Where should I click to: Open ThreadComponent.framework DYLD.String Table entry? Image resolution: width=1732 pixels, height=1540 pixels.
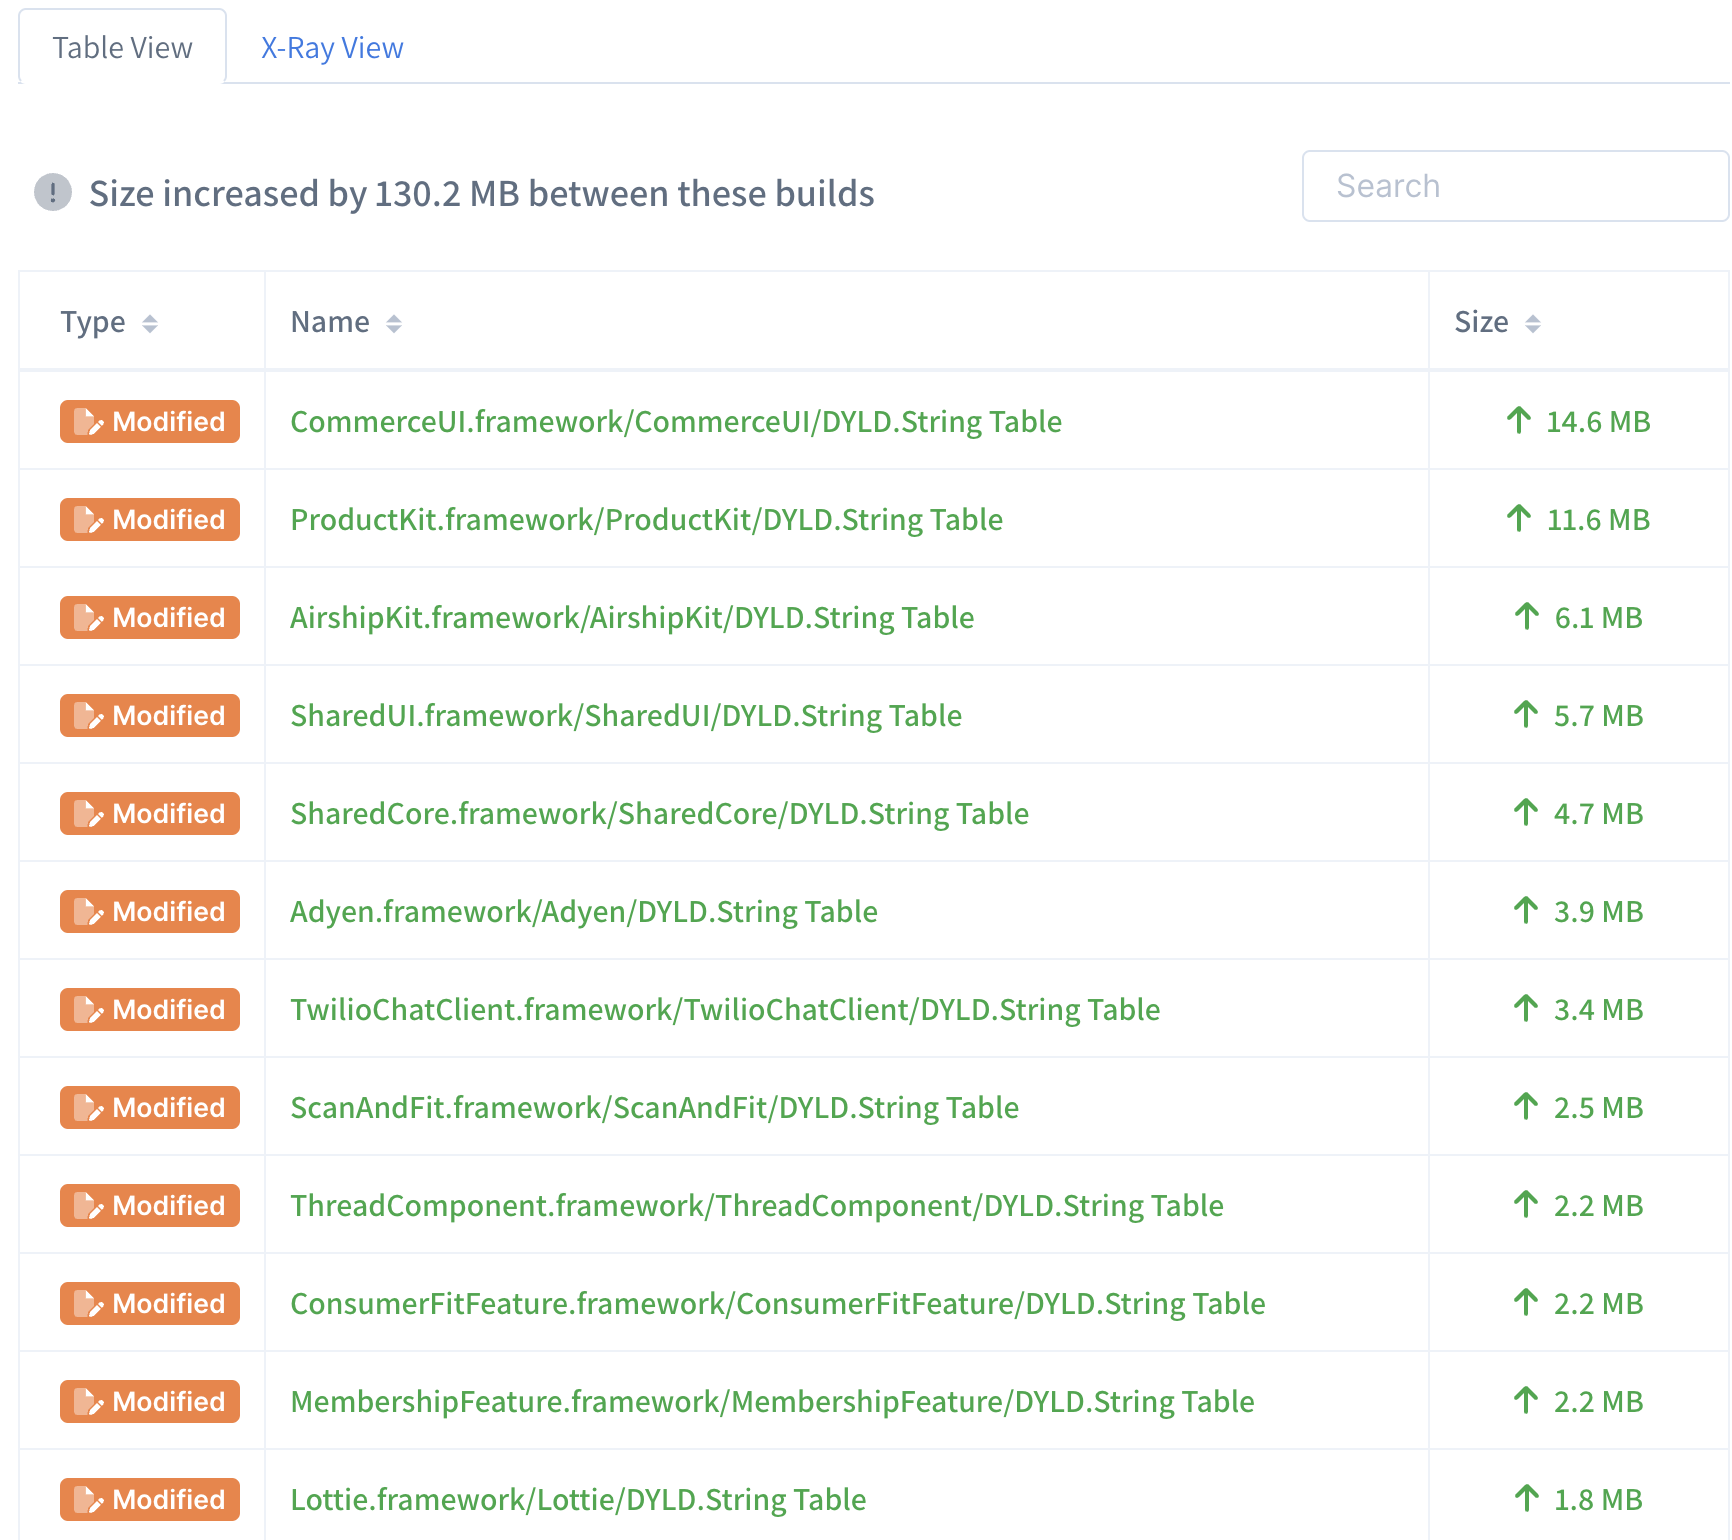(757, 1205)
